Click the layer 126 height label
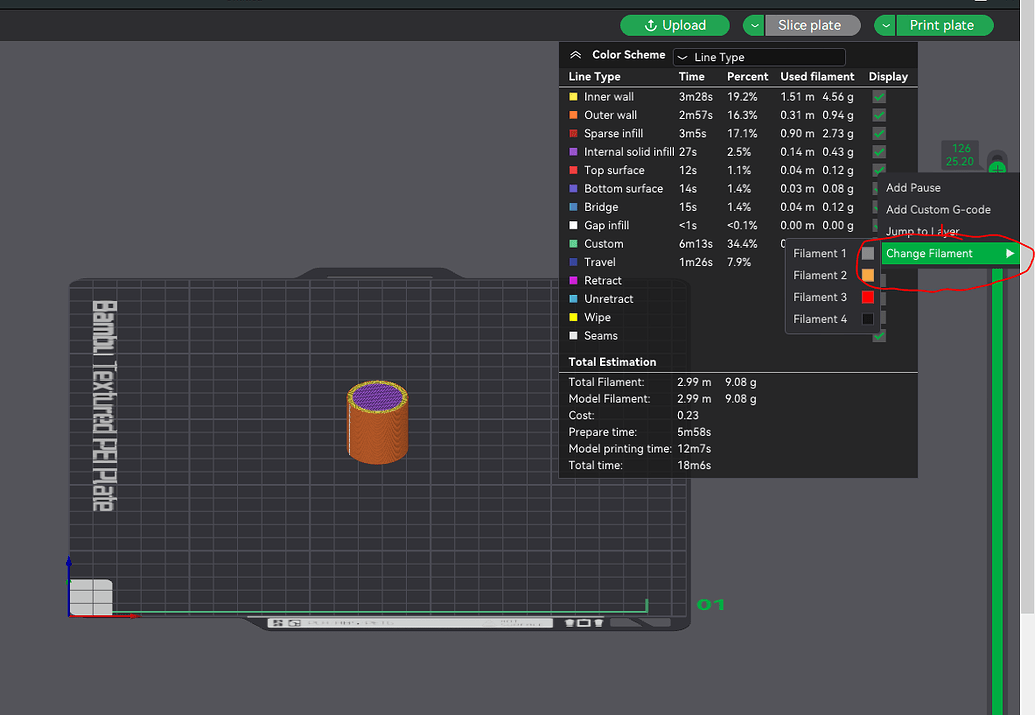This screenshot has width=1035, height=715. click(960, 154)
